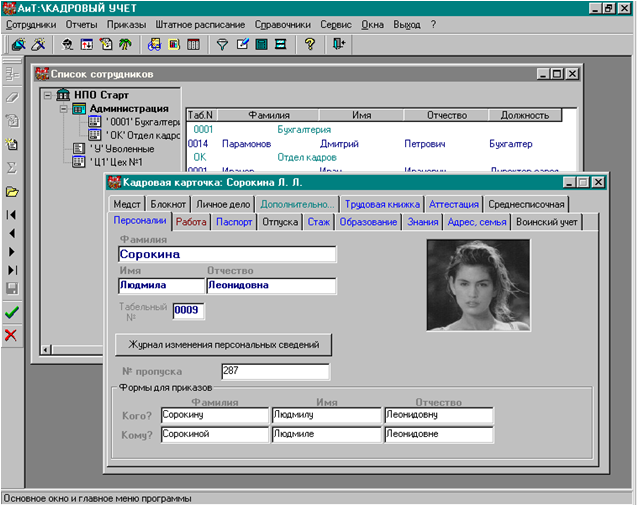Click the palm tree vacation icon in toolbar
This screenshot has width=639, height=506.
coord(124,44)
